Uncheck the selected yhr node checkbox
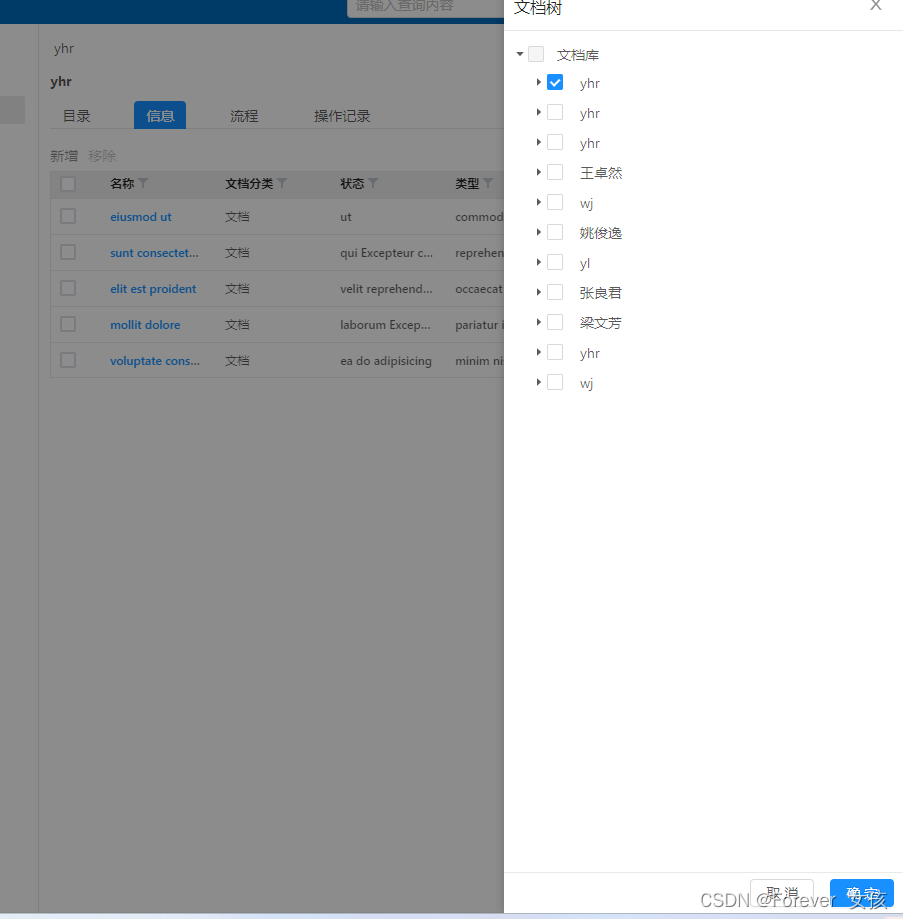The image size is (903, 919). point(555,83)
